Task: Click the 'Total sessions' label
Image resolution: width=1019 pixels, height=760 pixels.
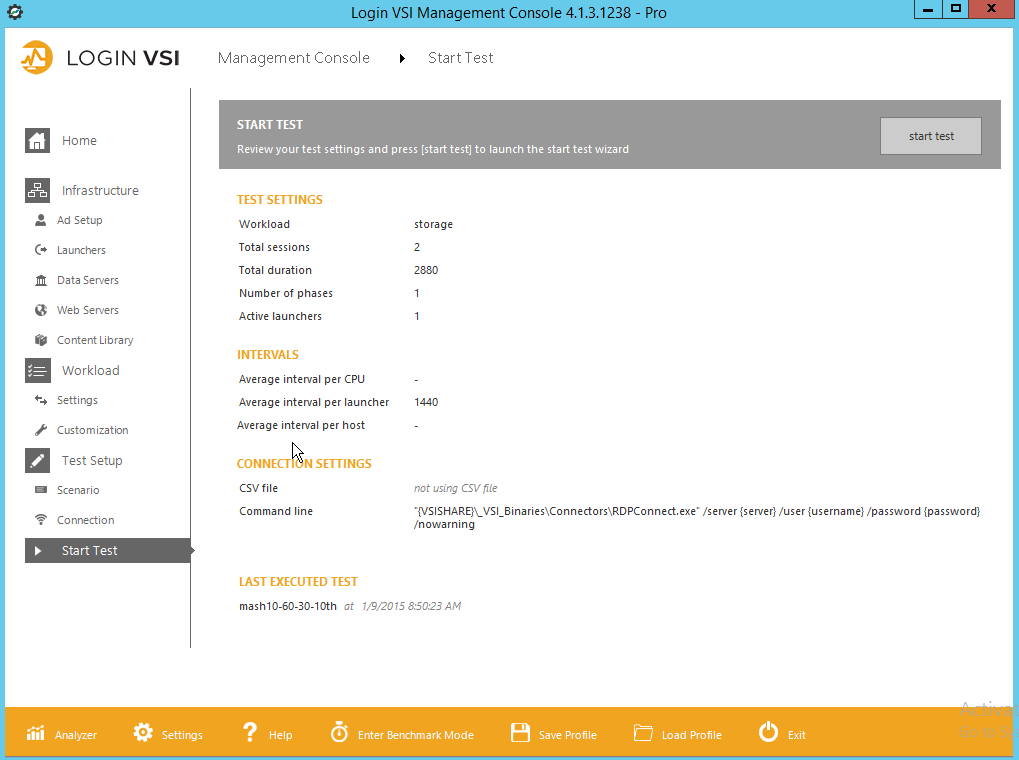Action: tap(274, 247)
